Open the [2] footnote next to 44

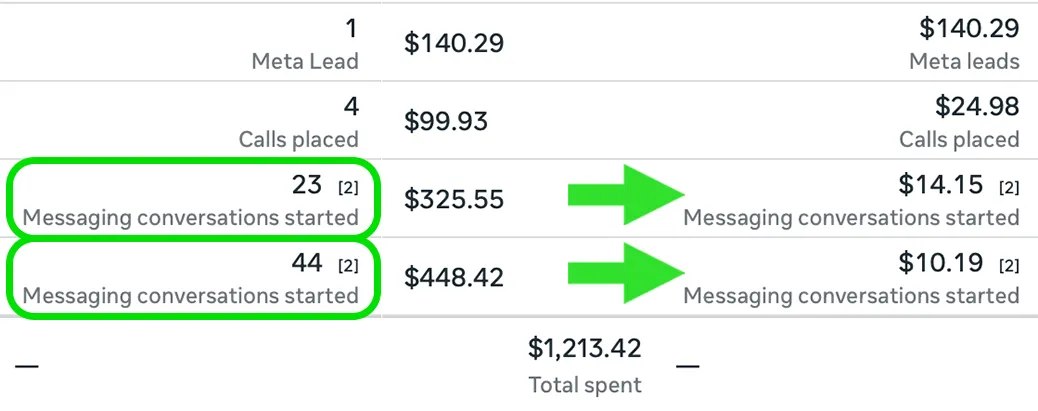347,266
